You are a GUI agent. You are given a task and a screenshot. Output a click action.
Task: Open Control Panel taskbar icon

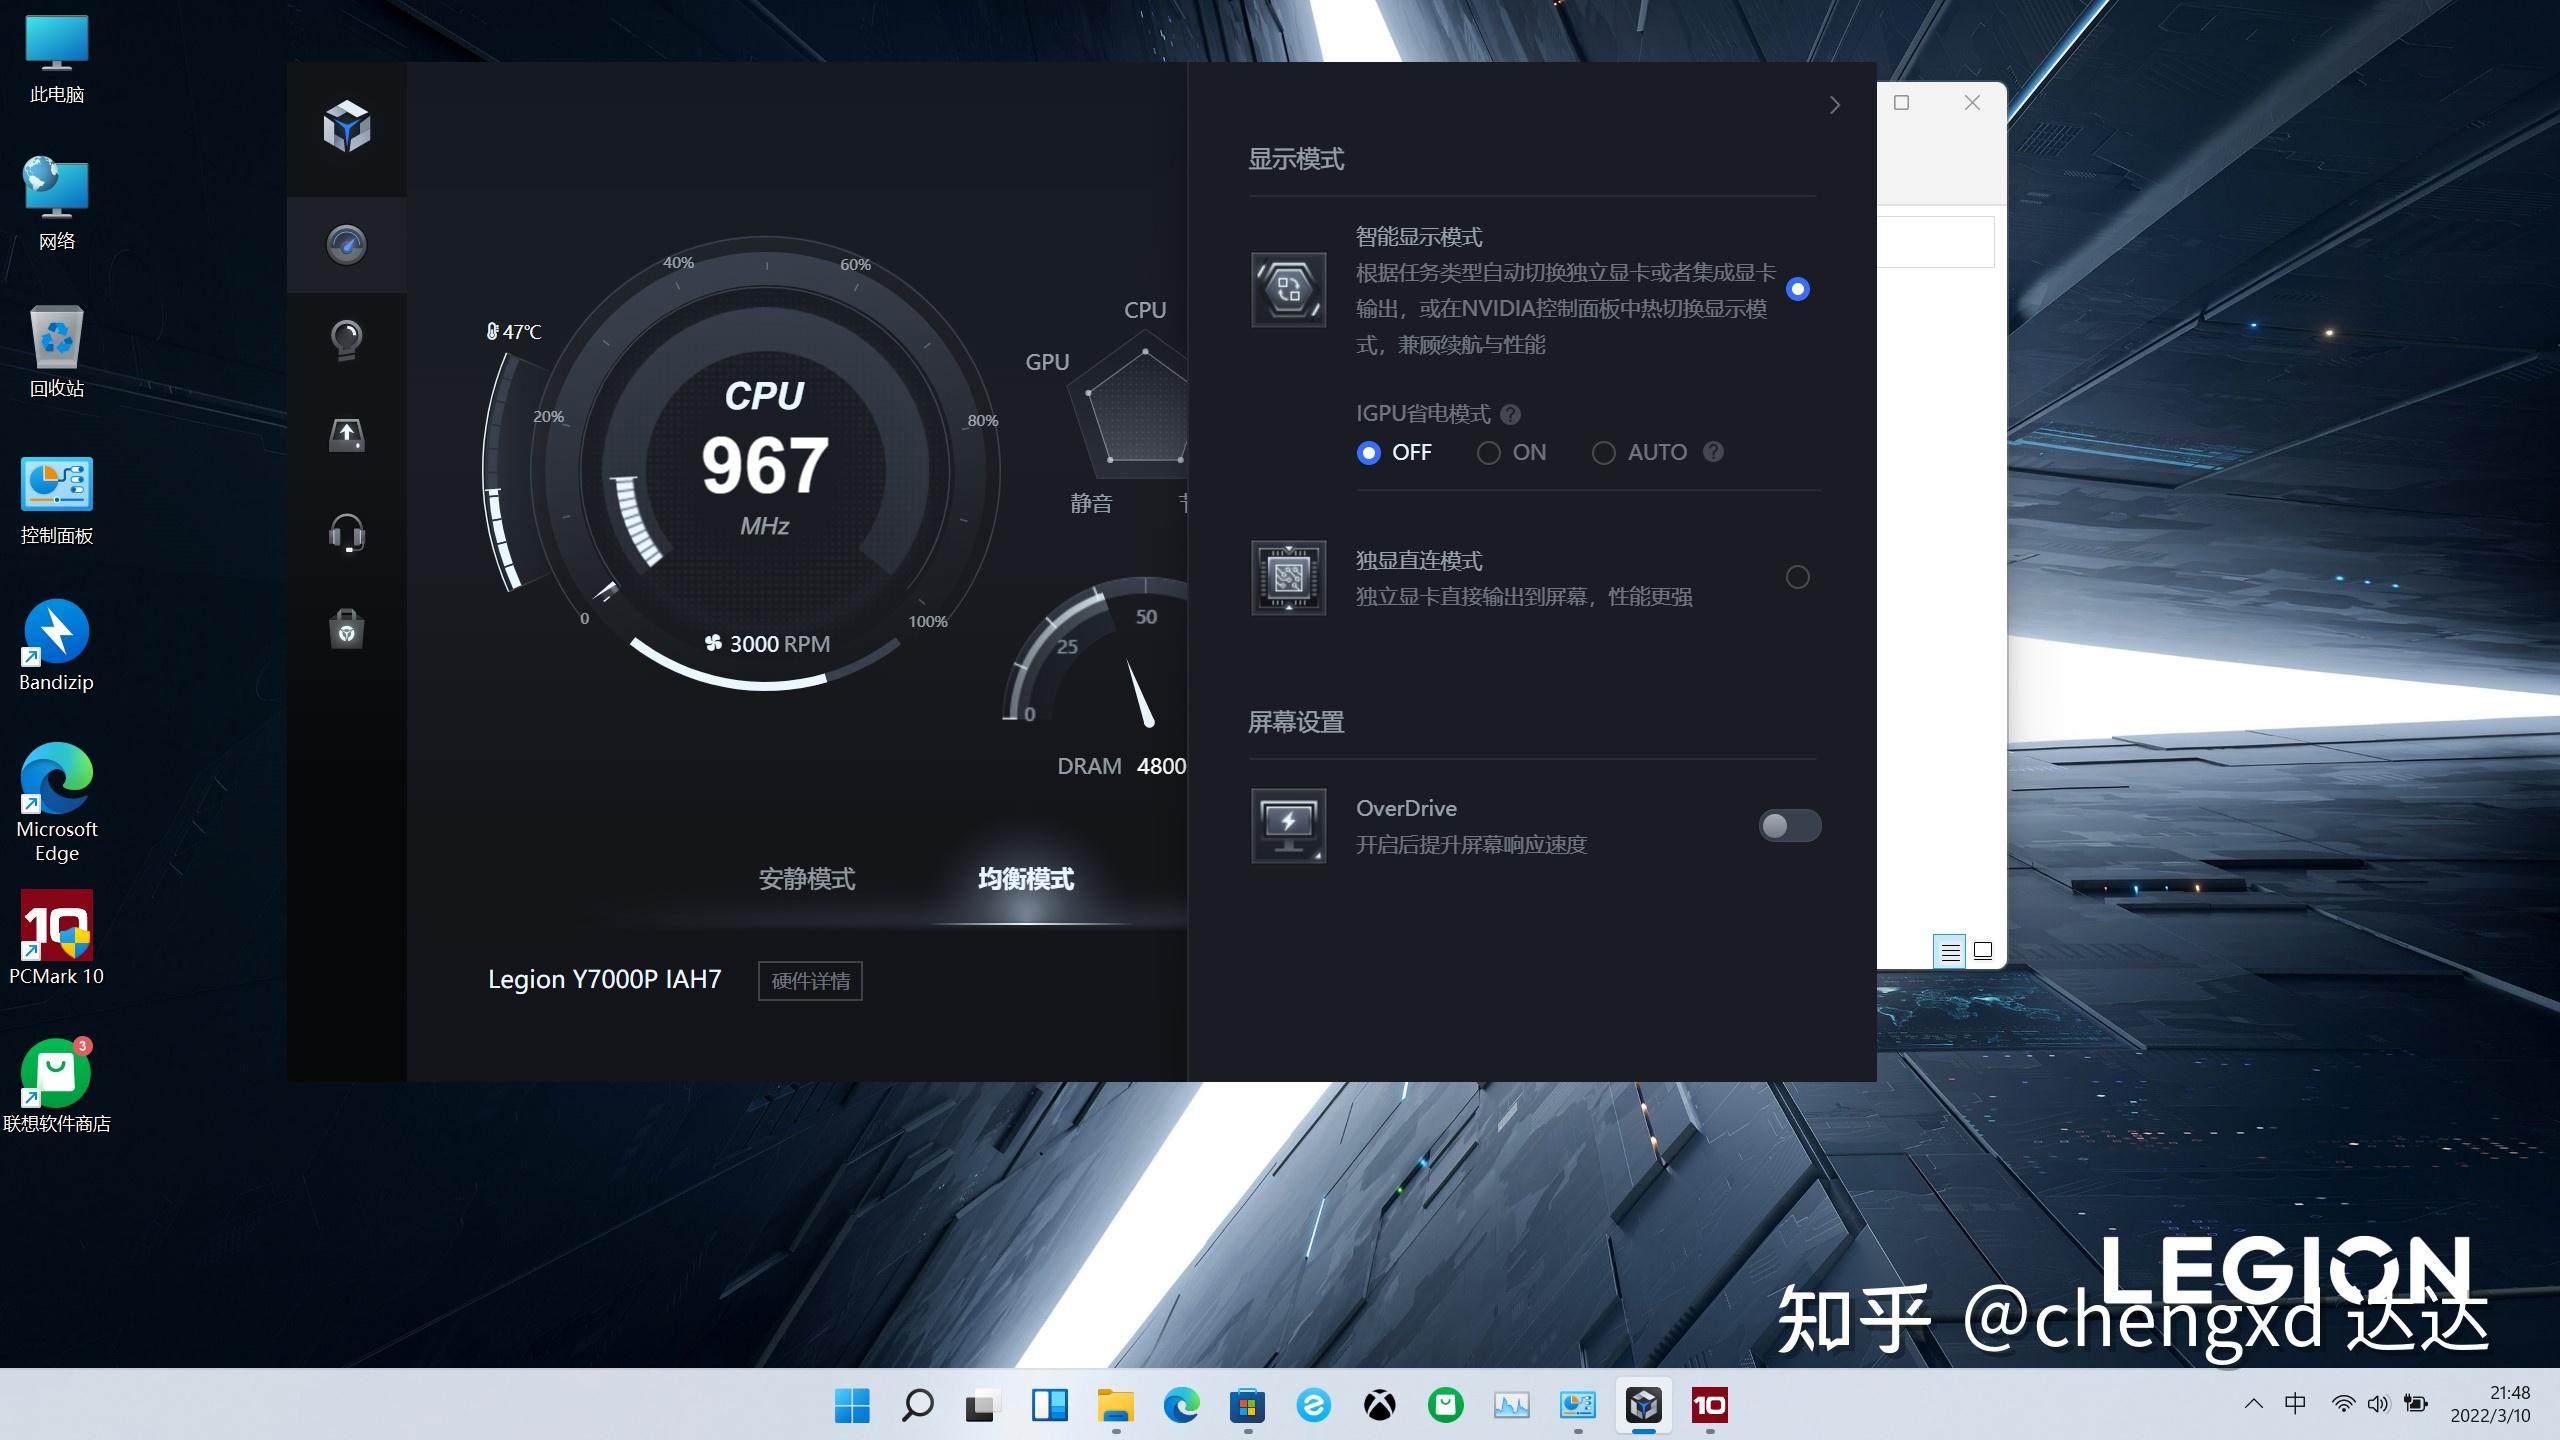[x=1578, y=1405]
